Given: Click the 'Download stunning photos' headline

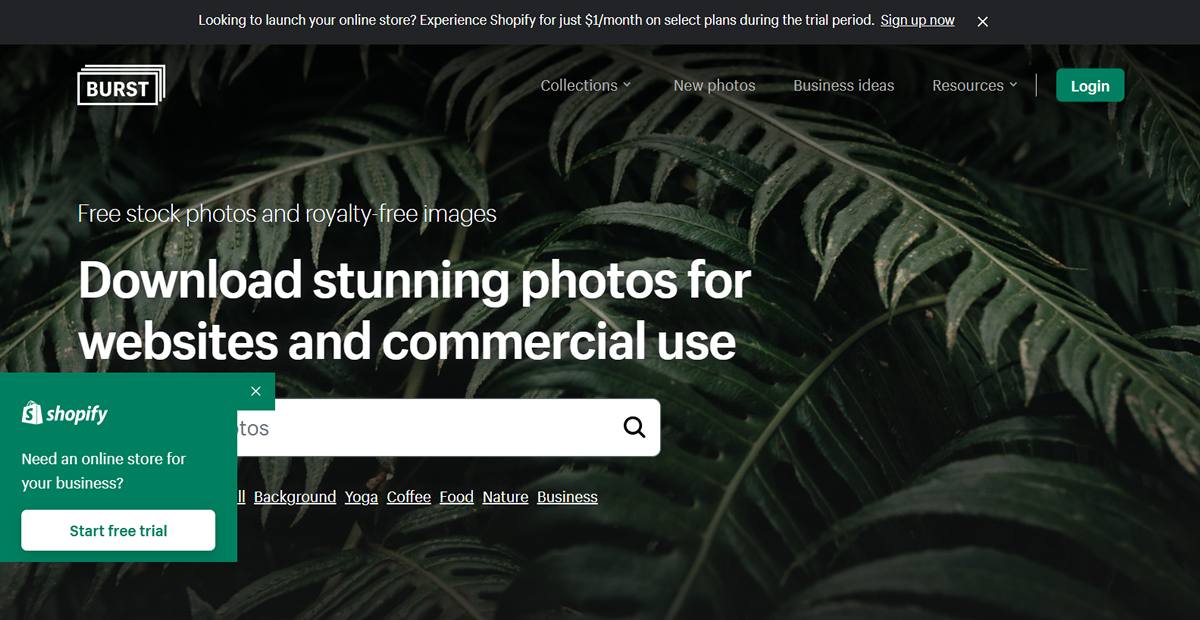Looking at the screenshot, I should coord(414,310).
